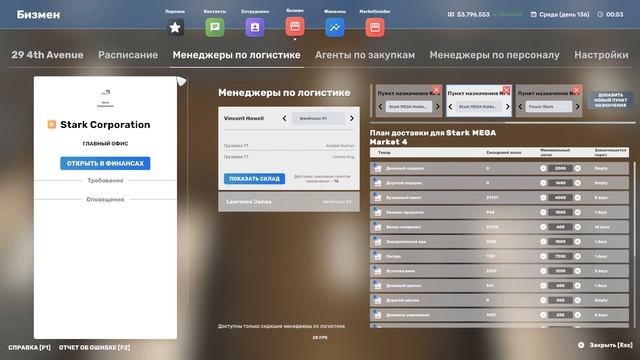Open the Менеджеры по персоналу tab
Image resolution: width=640 pixels, height=360 pixels.
click(x=494, y=55)
